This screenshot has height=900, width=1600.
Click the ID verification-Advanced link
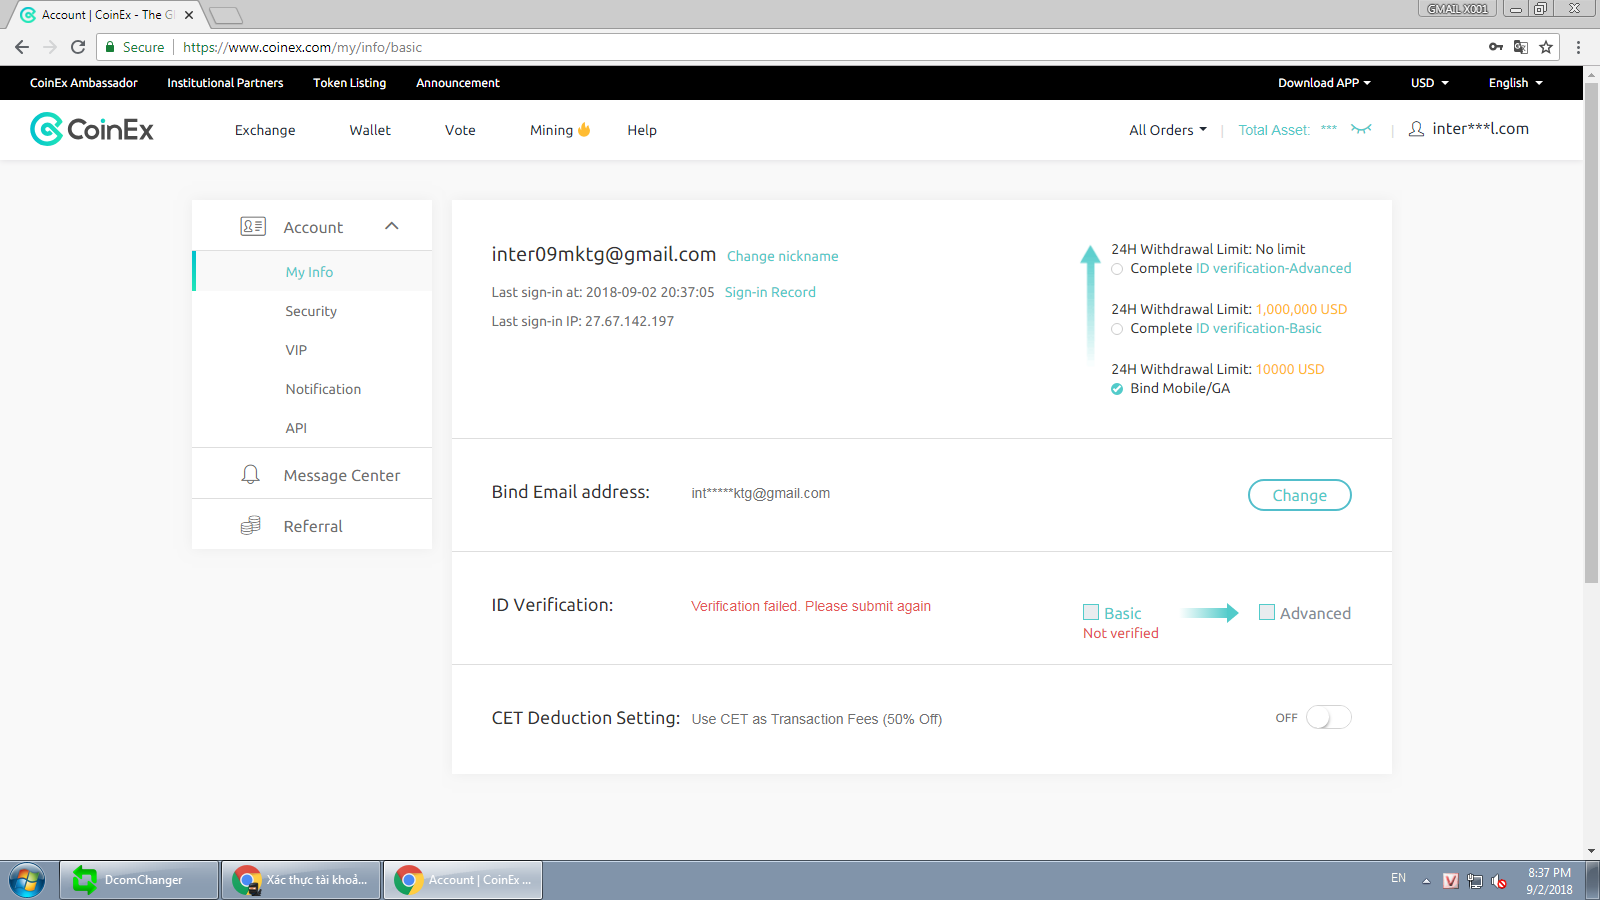tap(1274, 268)
